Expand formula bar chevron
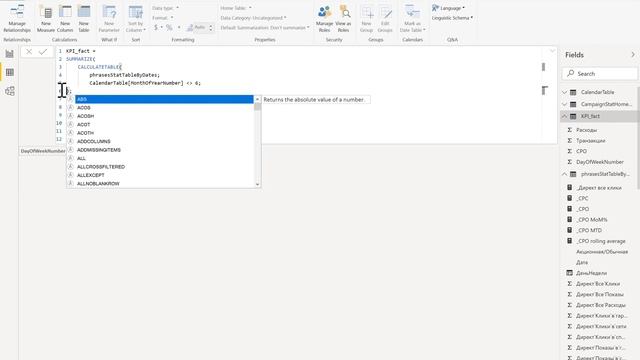 (x=552, y=51)
